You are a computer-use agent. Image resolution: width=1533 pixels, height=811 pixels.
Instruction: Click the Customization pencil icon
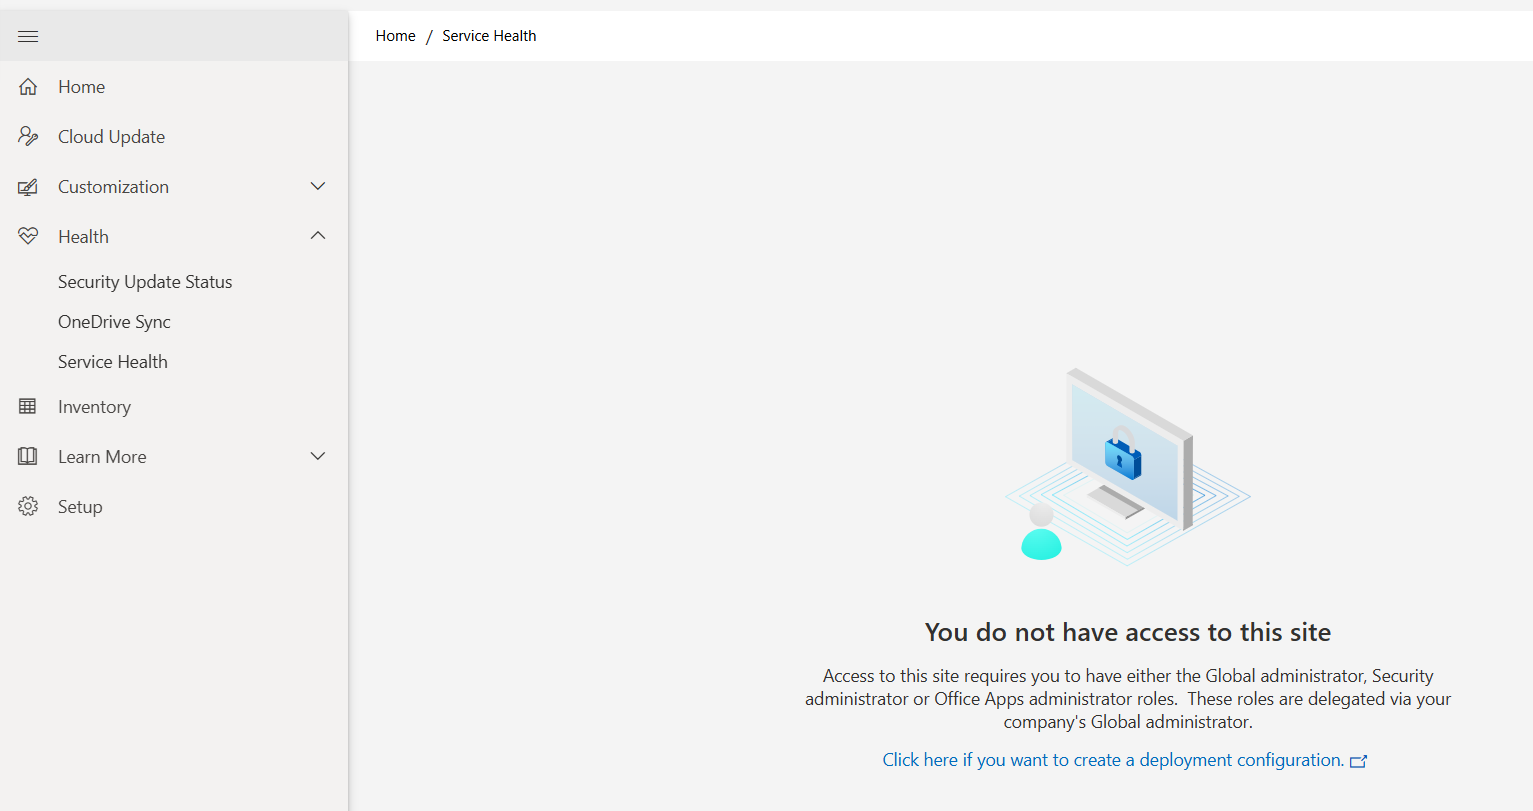28,187
